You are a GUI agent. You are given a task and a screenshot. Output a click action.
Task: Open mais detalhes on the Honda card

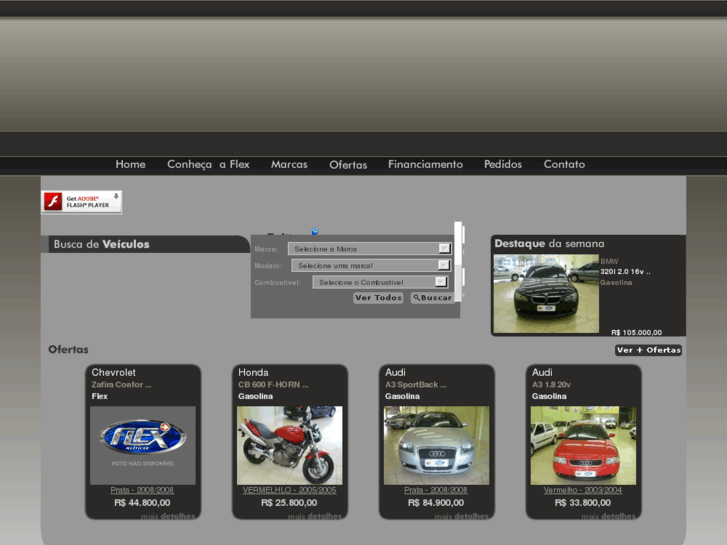tap(315, 516)
